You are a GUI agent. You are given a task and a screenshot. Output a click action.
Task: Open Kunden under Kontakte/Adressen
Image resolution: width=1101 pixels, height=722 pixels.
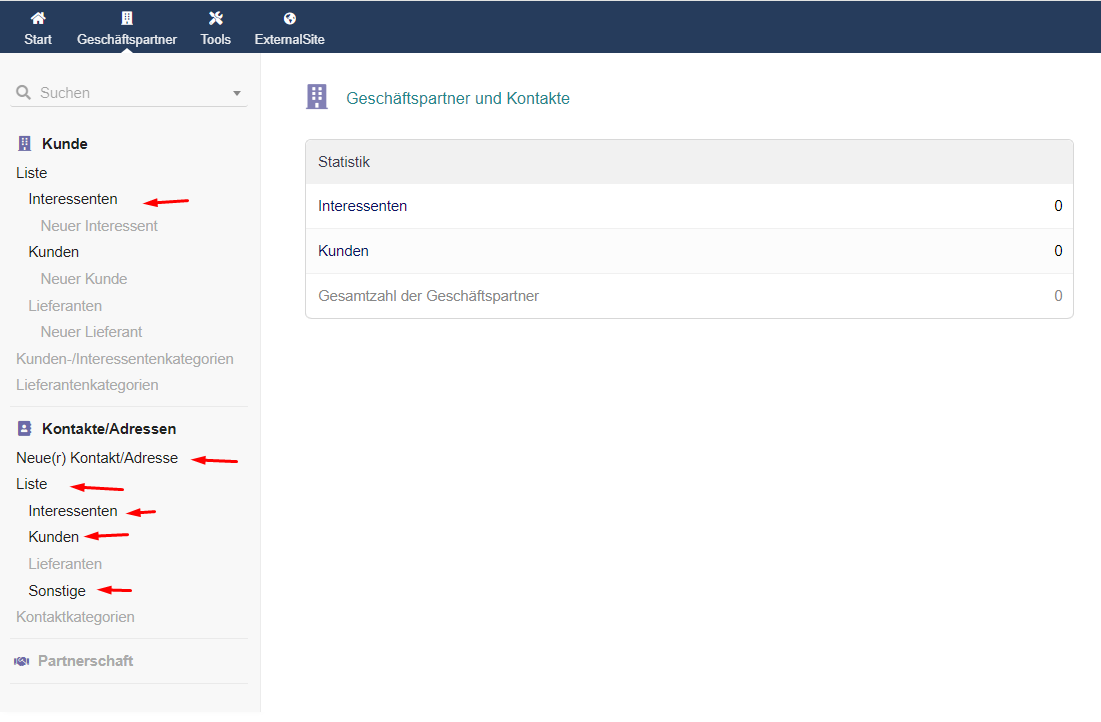[x=53, y=537]
